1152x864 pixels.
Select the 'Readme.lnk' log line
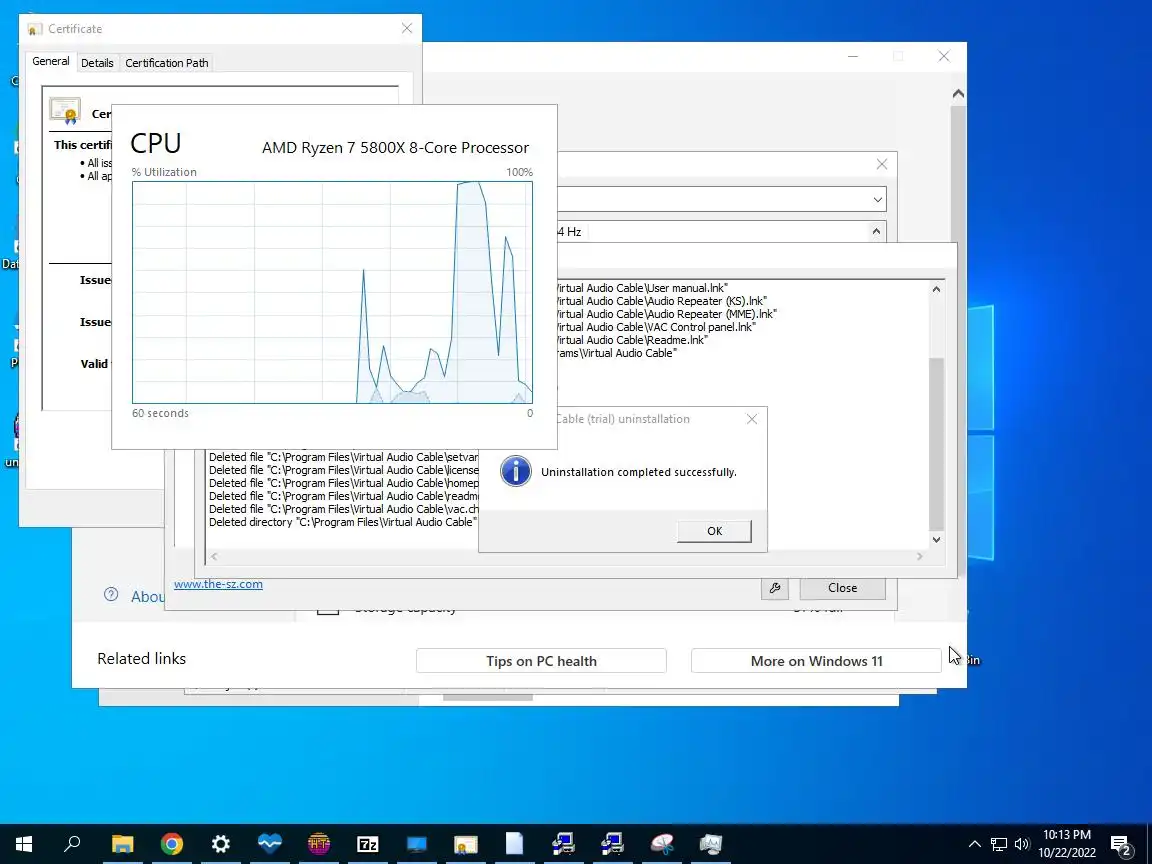[x=631, y=340]
